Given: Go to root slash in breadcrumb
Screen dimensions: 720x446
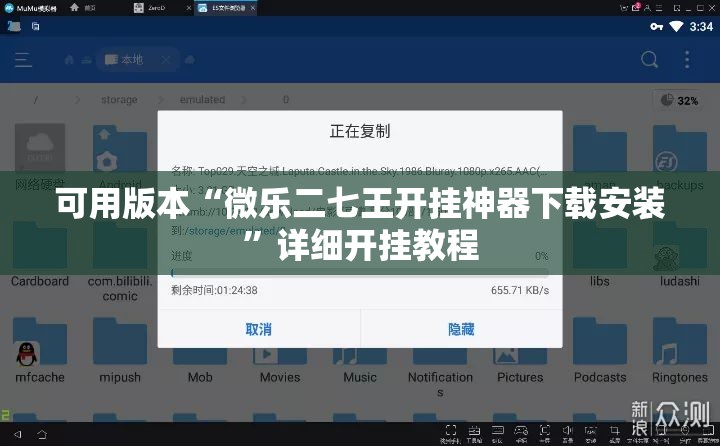Looking at the screenshot, I should 36,100.
